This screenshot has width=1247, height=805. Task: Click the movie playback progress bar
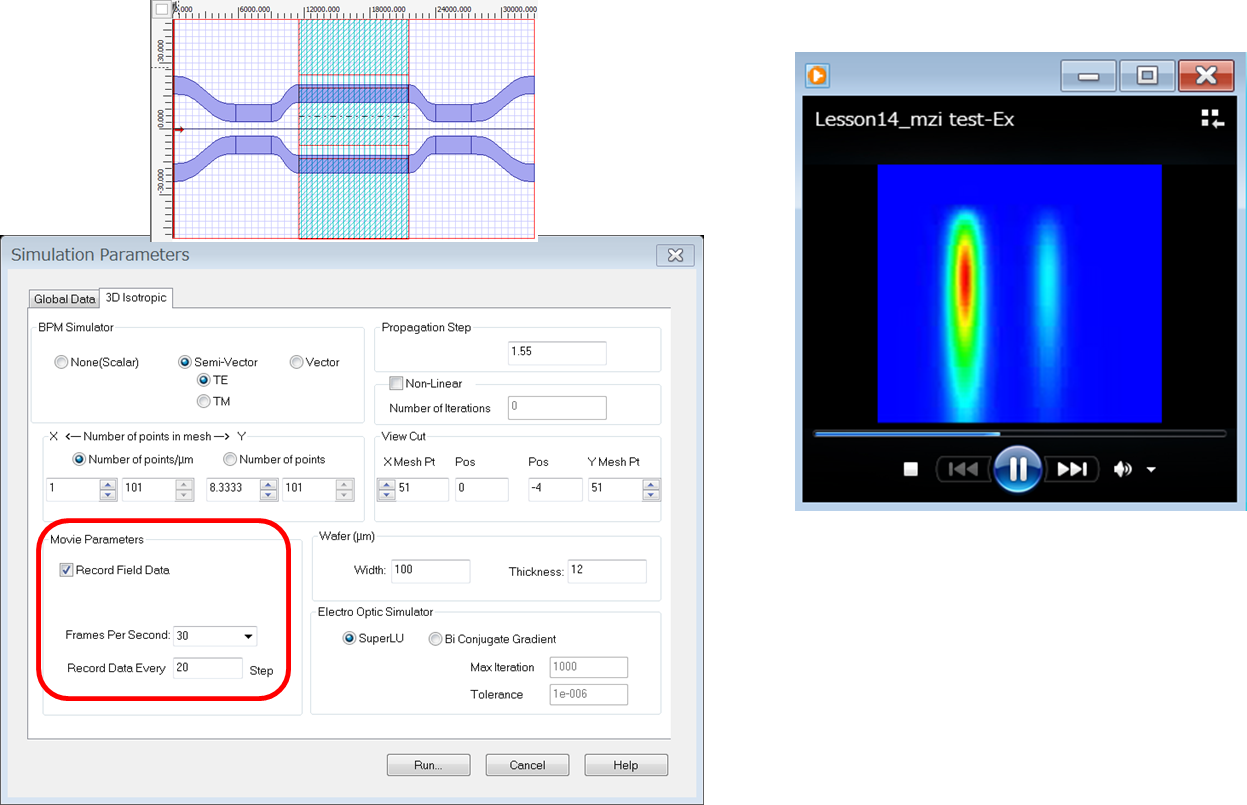[1018, 434]
